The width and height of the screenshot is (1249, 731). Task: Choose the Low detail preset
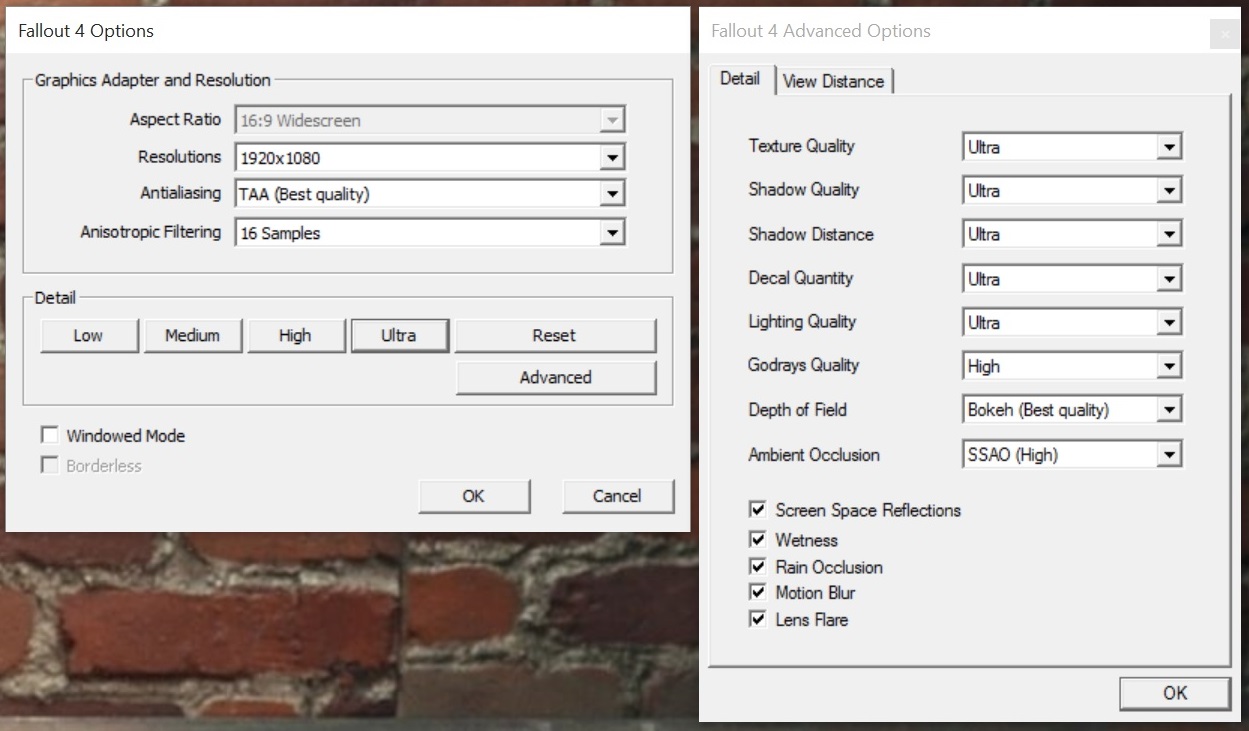(x=88, y=336)
